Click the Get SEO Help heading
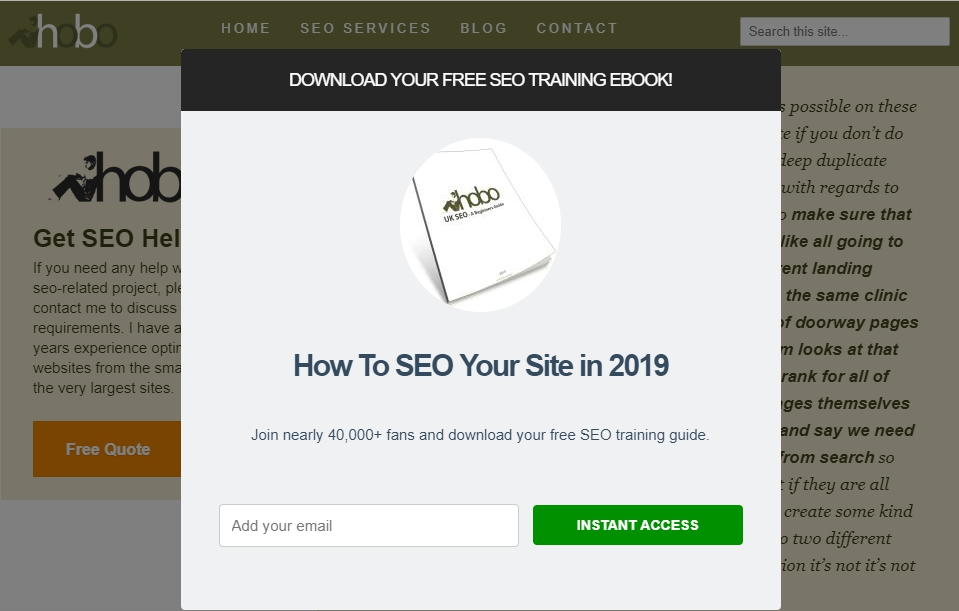 [107, 238]
